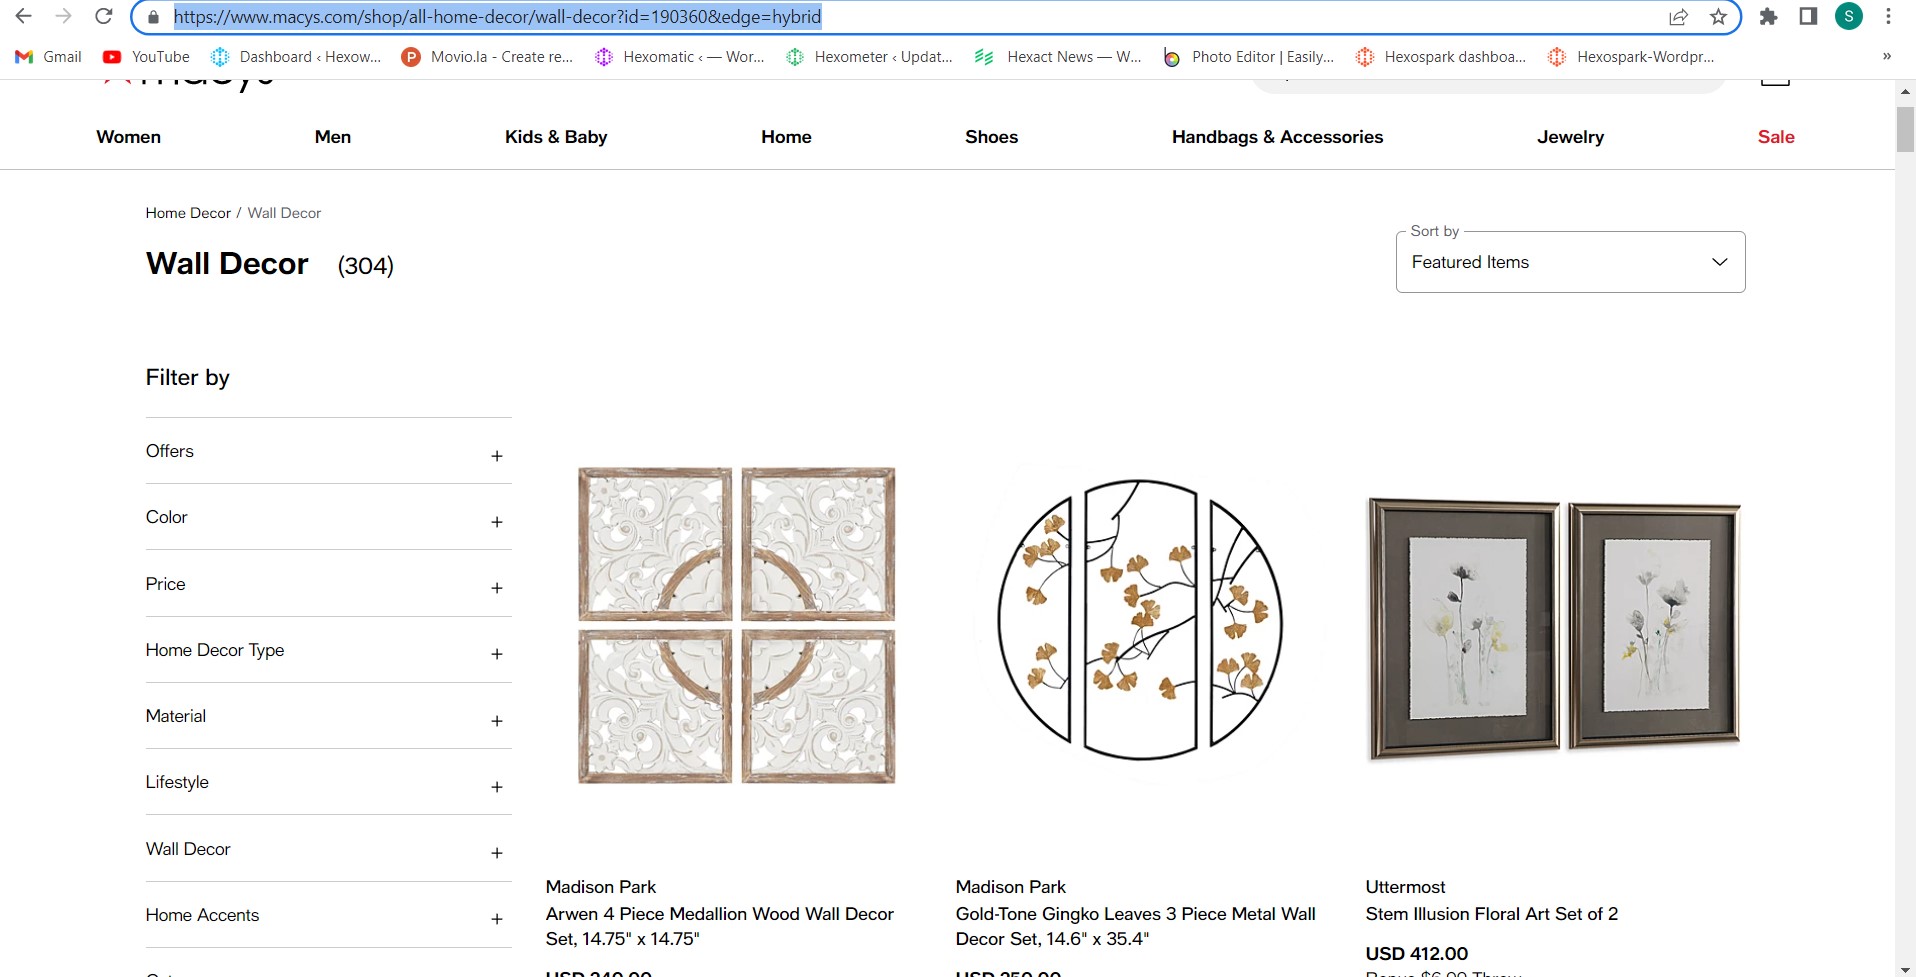
Task: Click the Uttermost Stem Illusion art thumbnail
Action: [1551, 627]
